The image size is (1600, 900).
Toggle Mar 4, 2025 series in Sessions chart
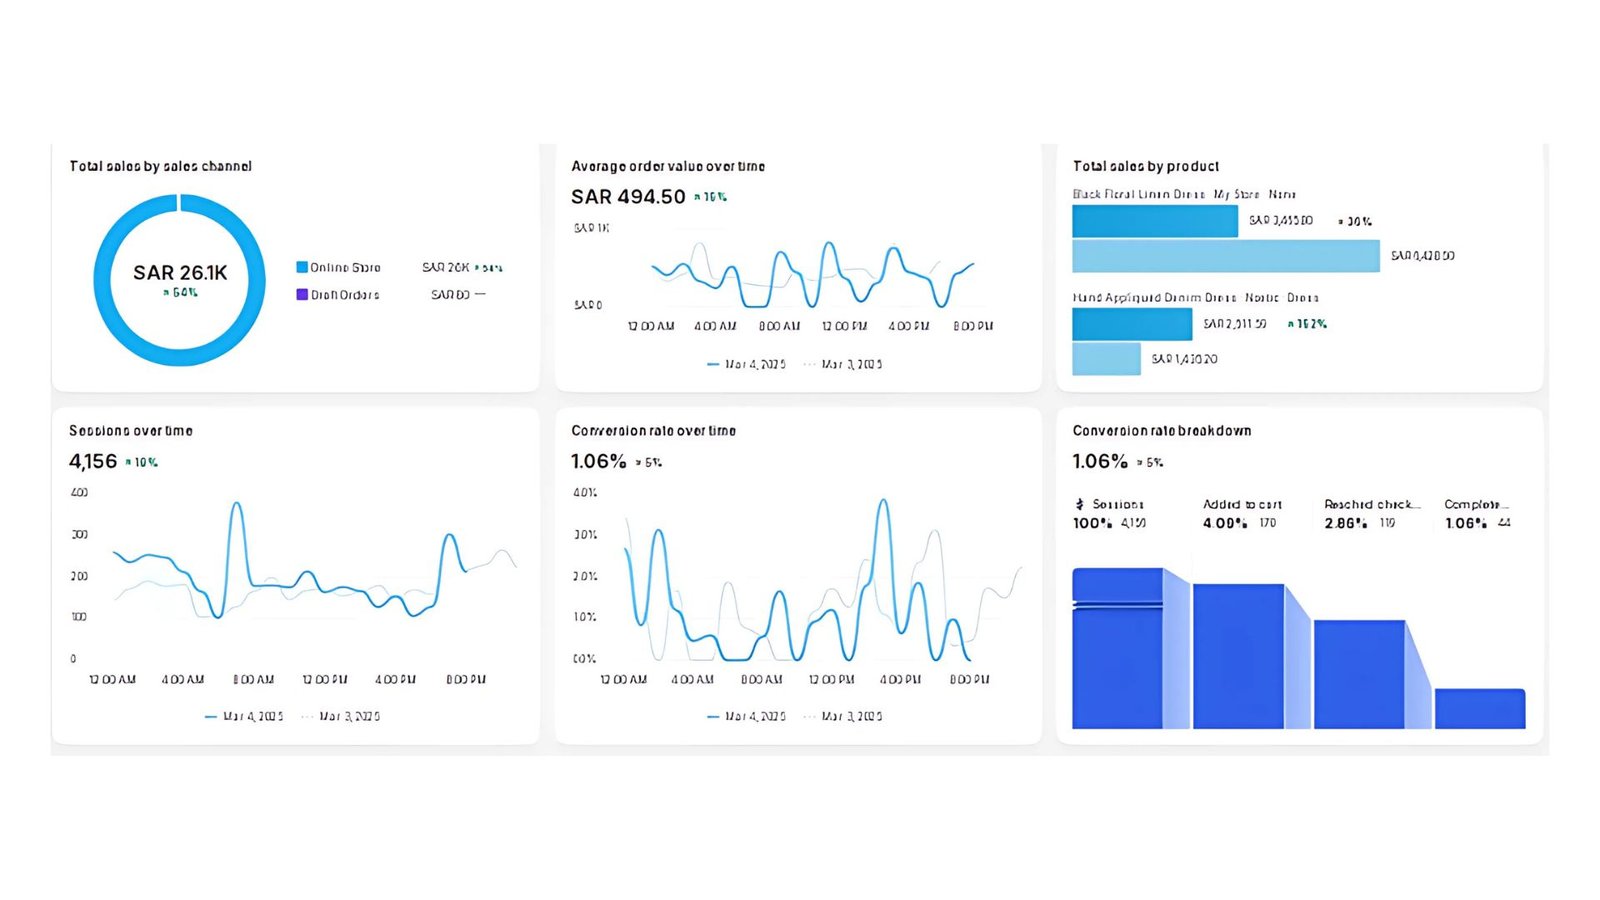click(243, 716)
